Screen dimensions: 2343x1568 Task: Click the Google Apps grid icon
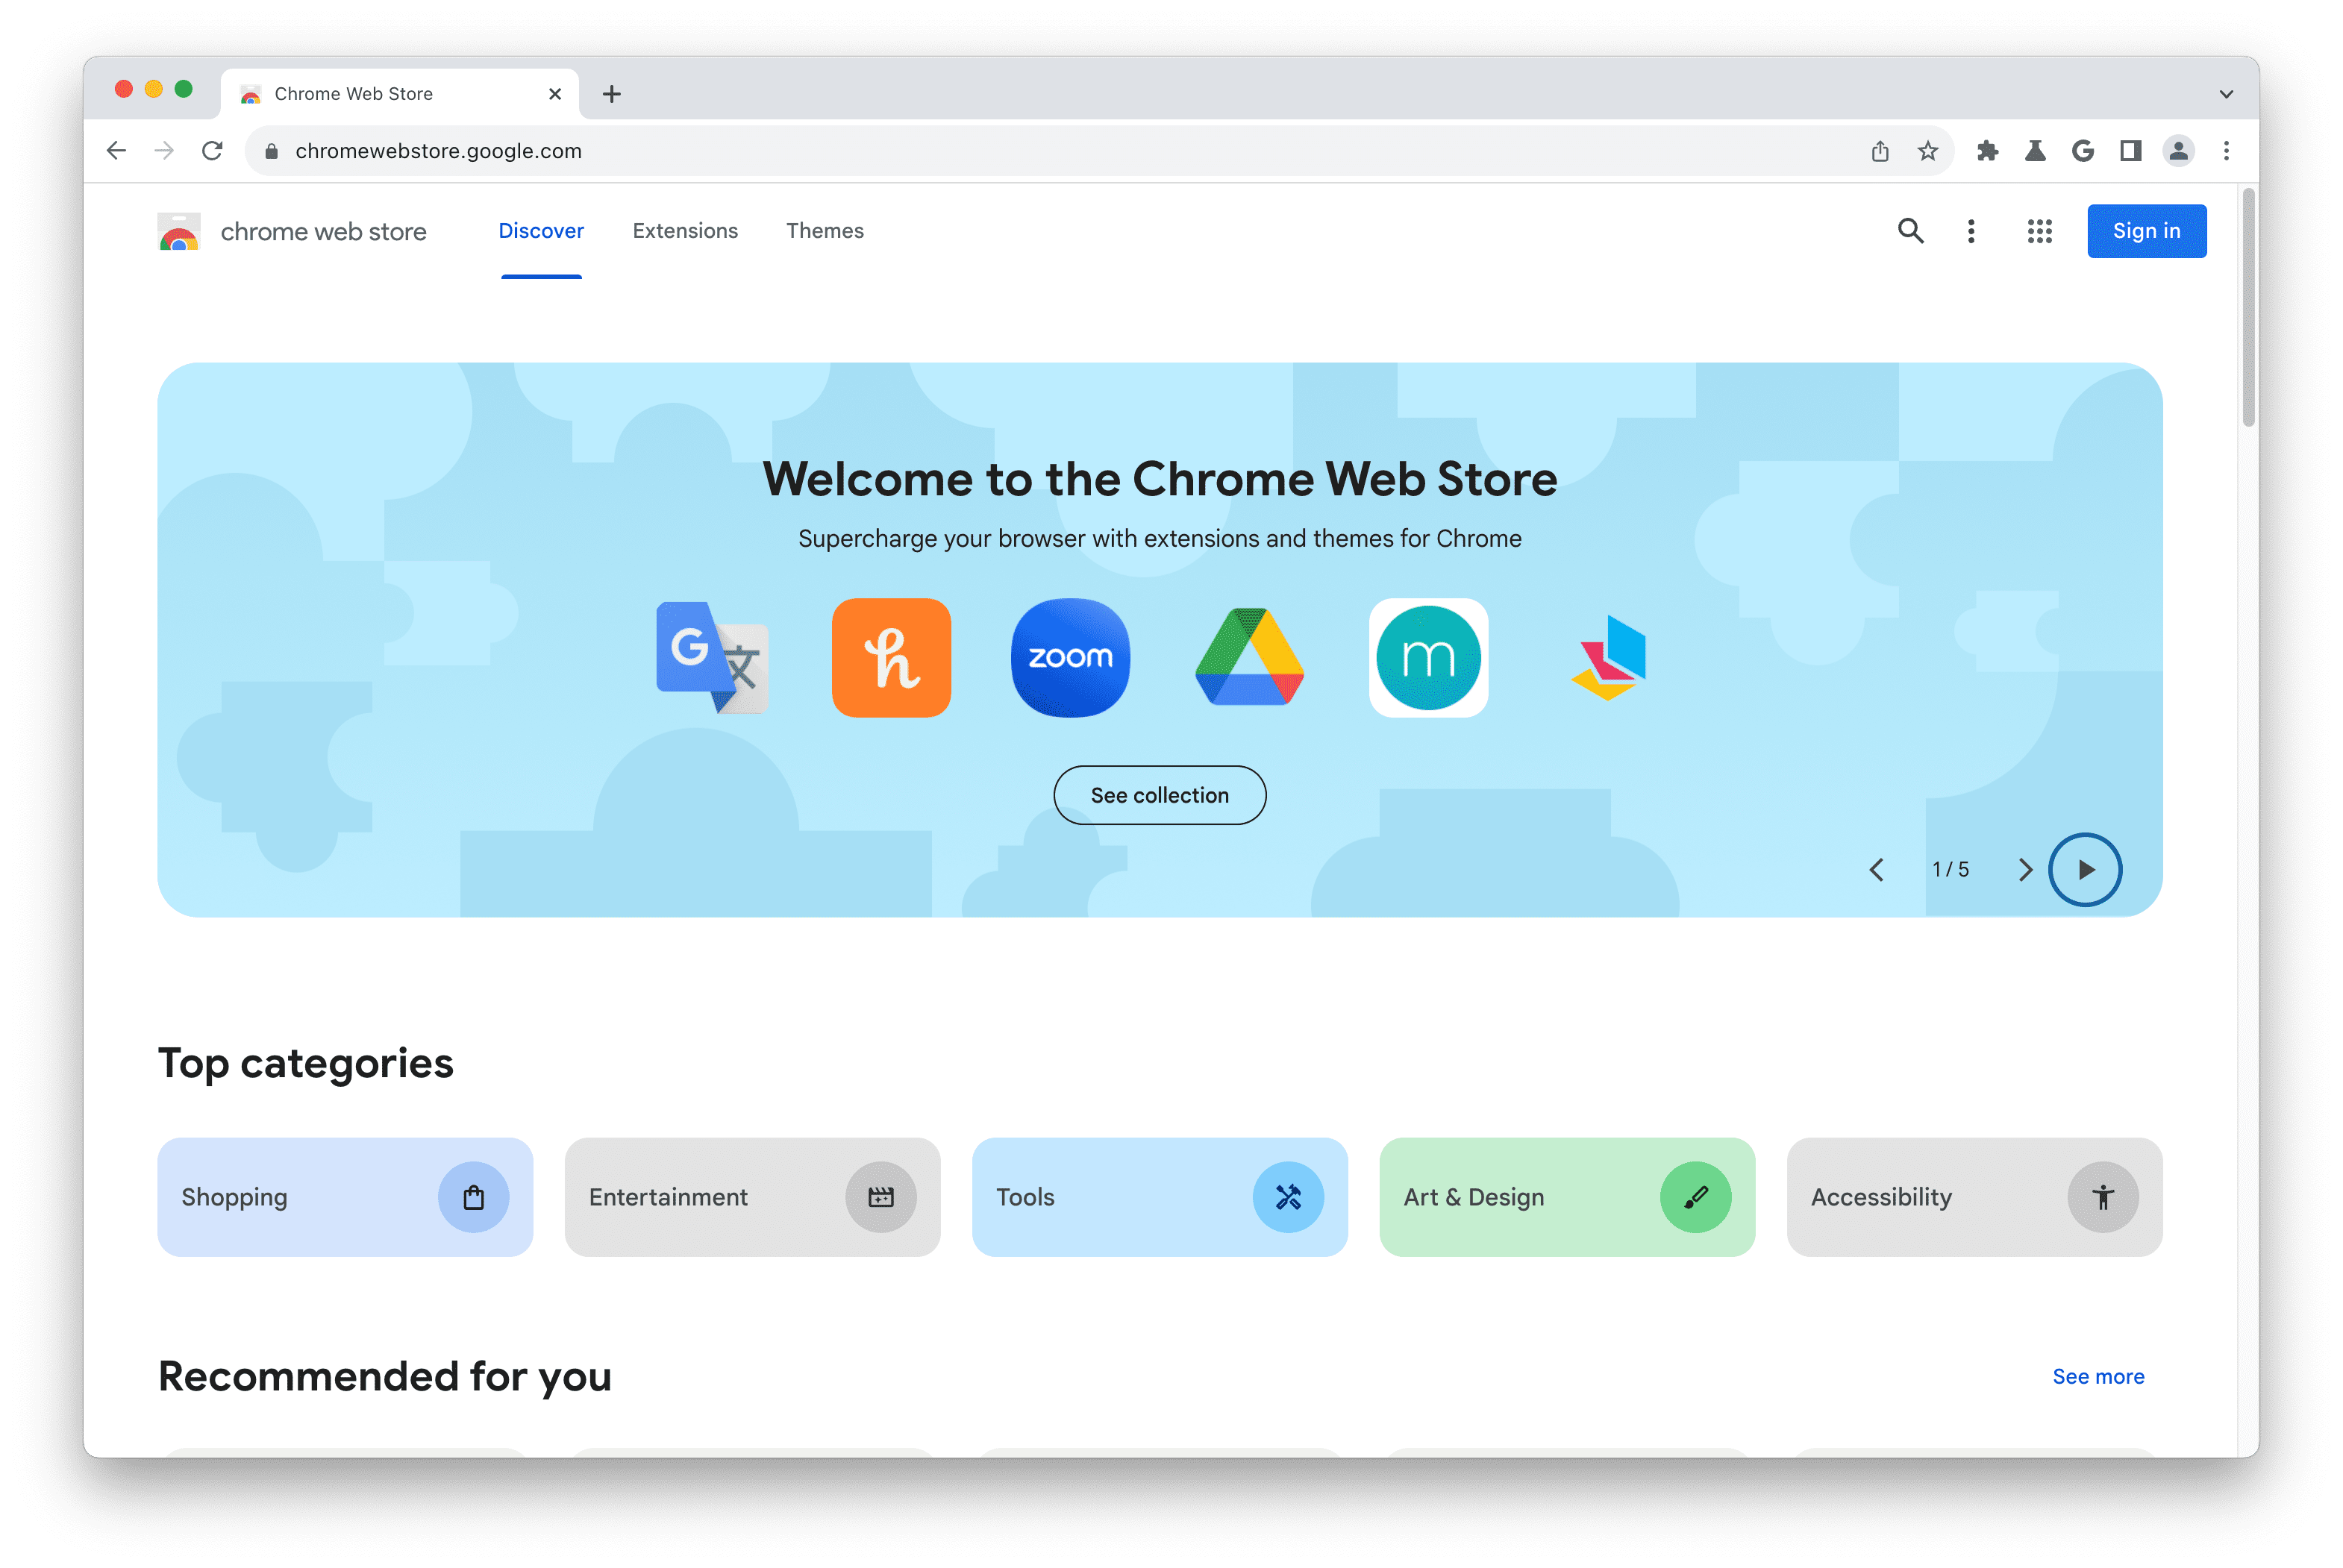click(x=2035, y=229)
